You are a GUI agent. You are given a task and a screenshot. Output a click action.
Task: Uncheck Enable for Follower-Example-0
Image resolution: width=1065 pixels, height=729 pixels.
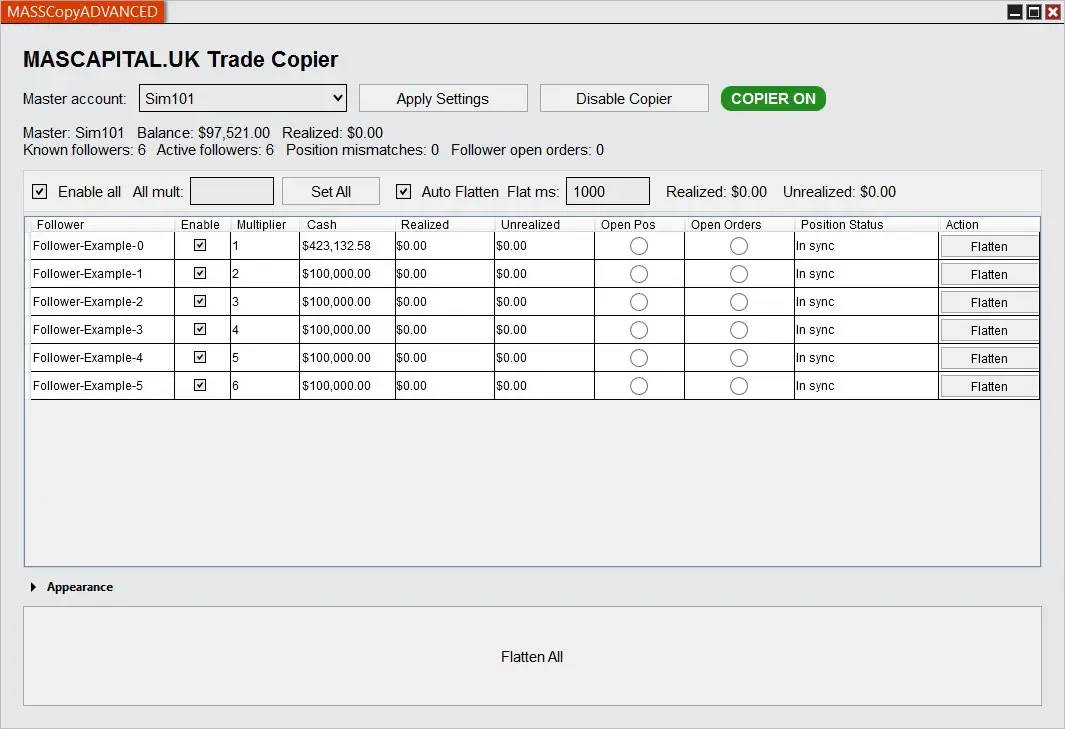(200, 245)
